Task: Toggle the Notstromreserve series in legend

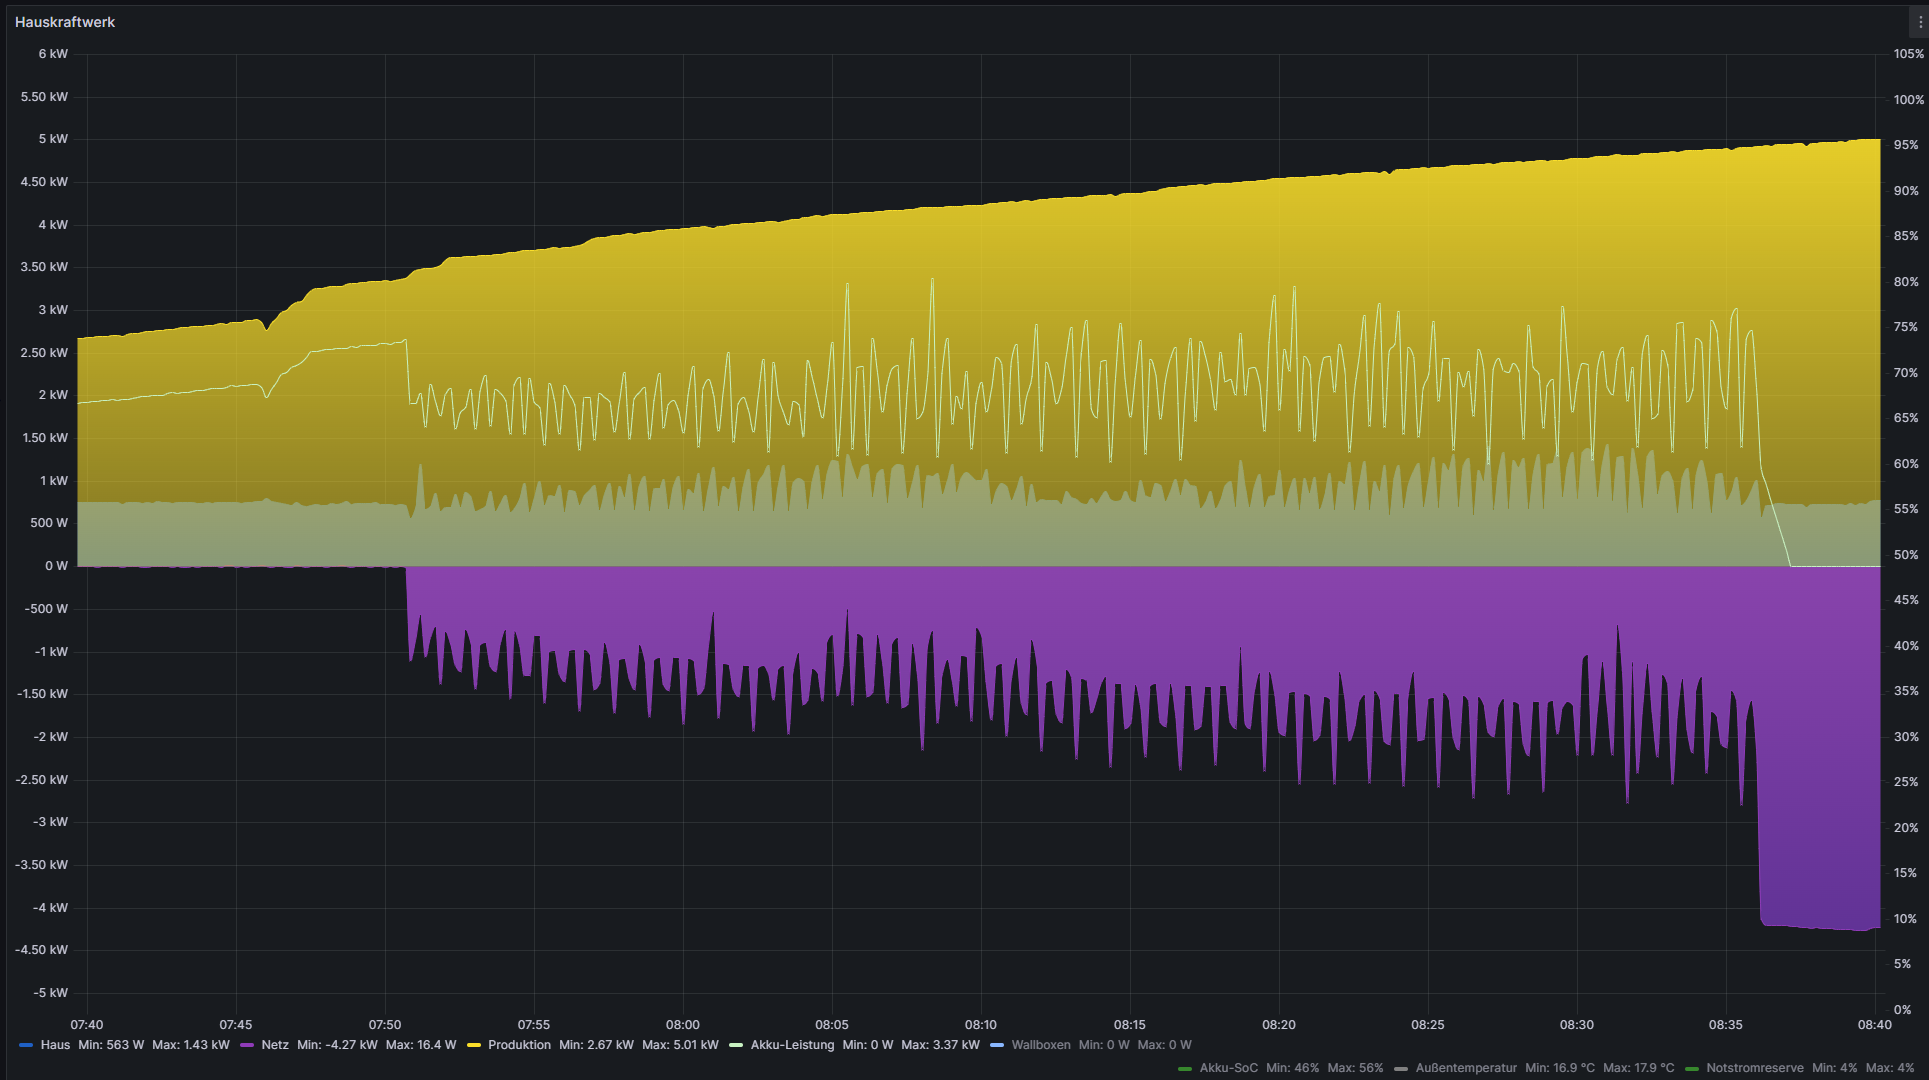Action: [1755, 1068]
